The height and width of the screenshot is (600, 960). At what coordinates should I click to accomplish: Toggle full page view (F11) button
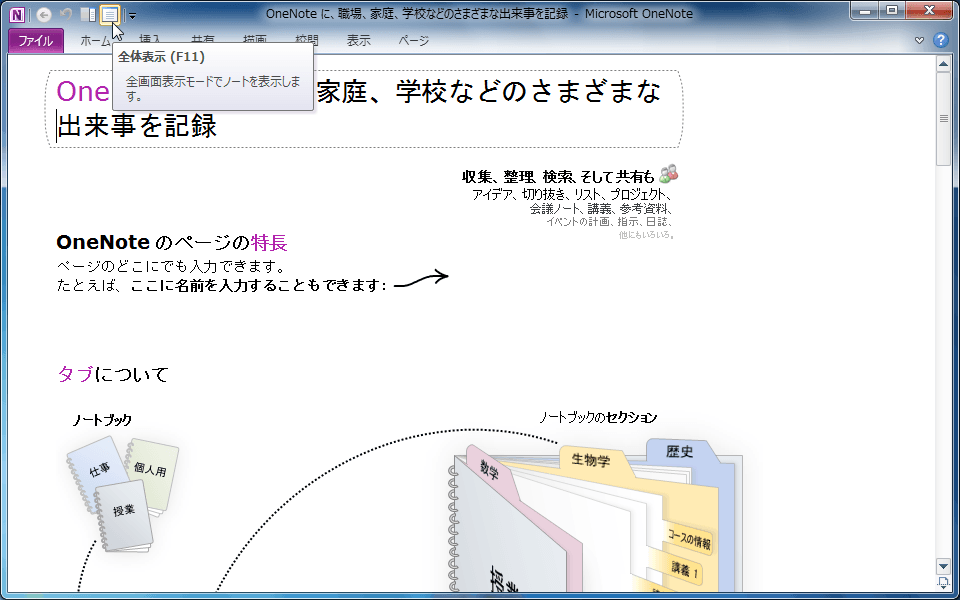(x=110, y=15)
